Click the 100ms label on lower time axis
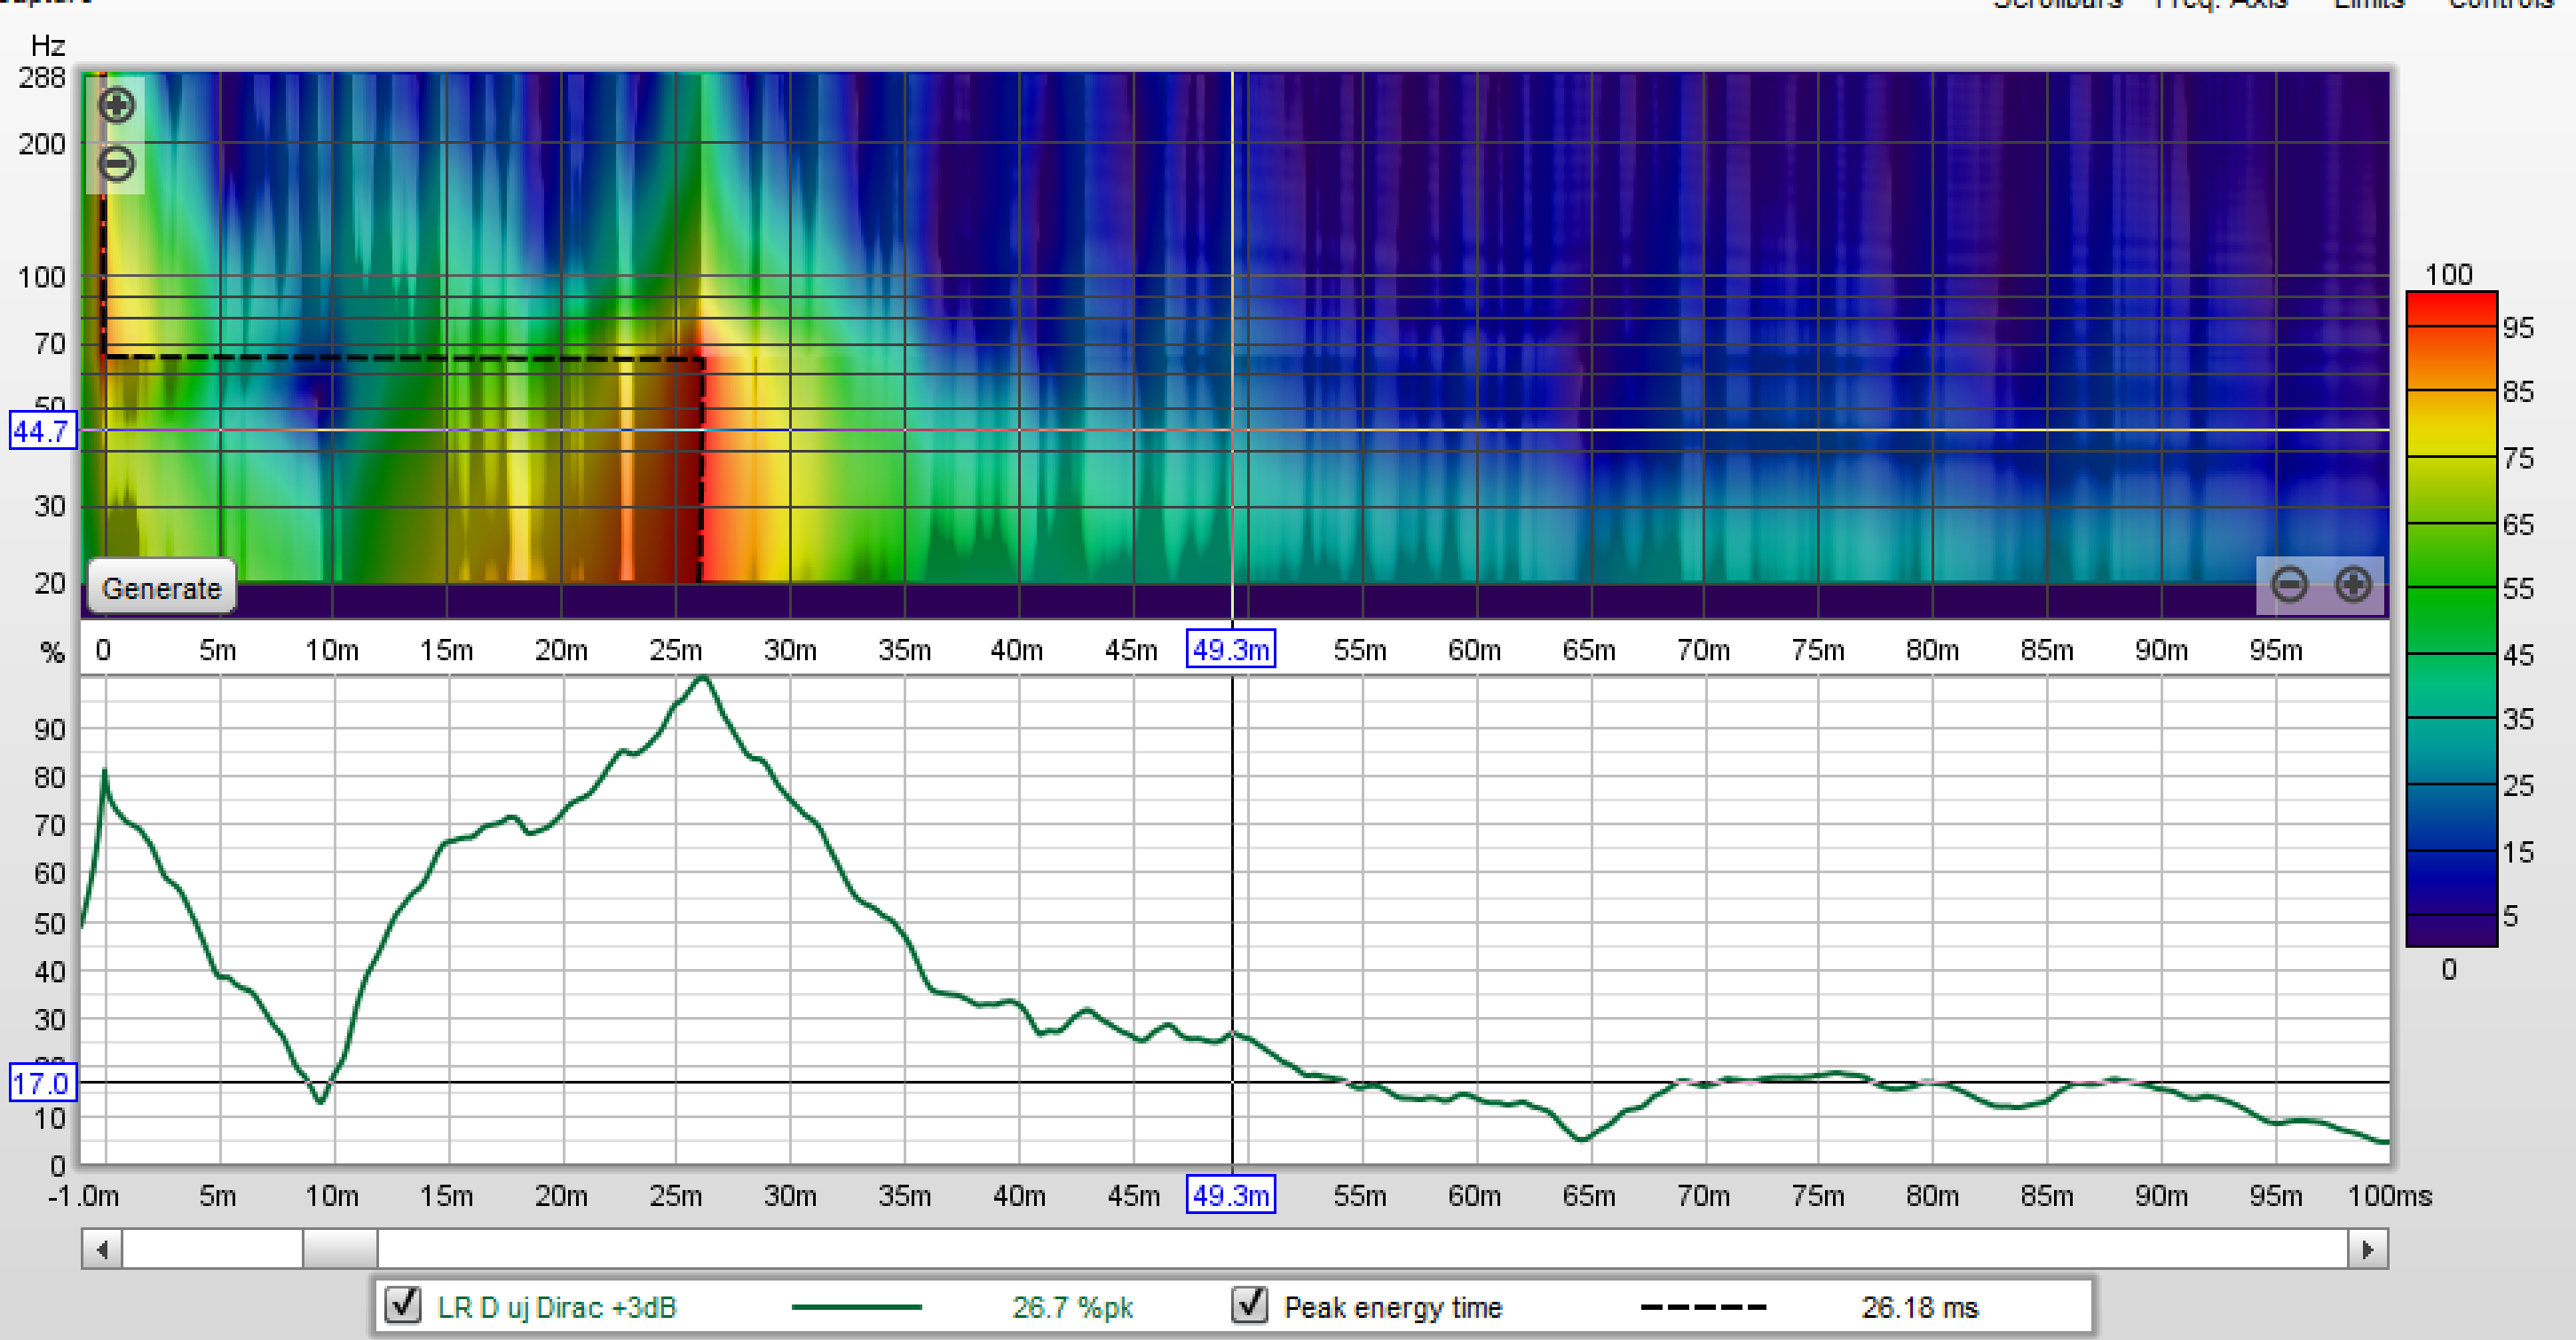 [2390, 1195]
